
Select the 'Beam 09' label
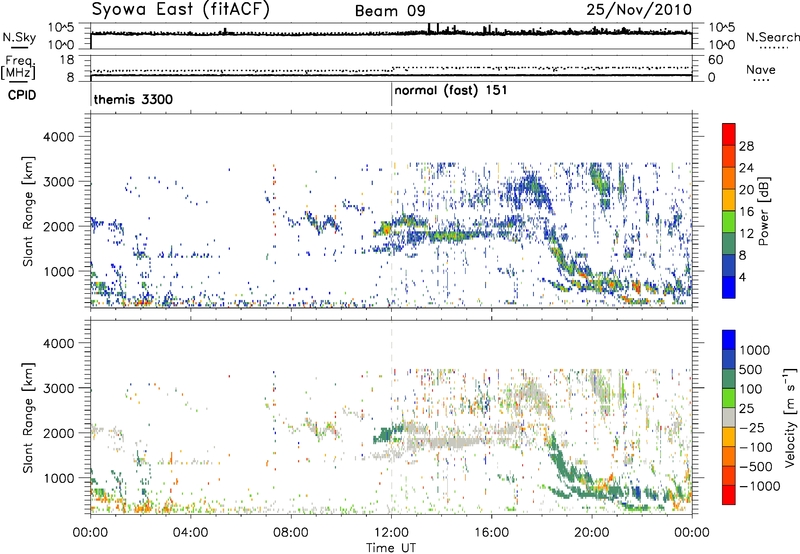pos(390,11)
